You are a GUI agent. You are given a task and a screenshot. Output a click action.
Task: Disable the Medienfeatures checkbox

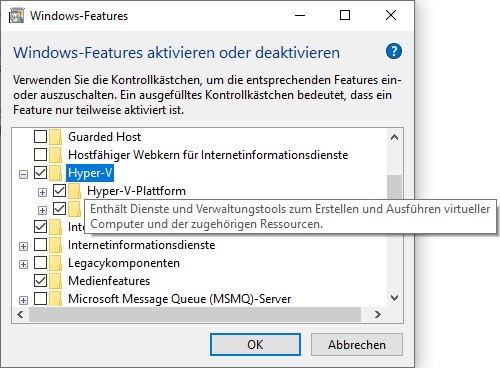[x=40, y=281]
